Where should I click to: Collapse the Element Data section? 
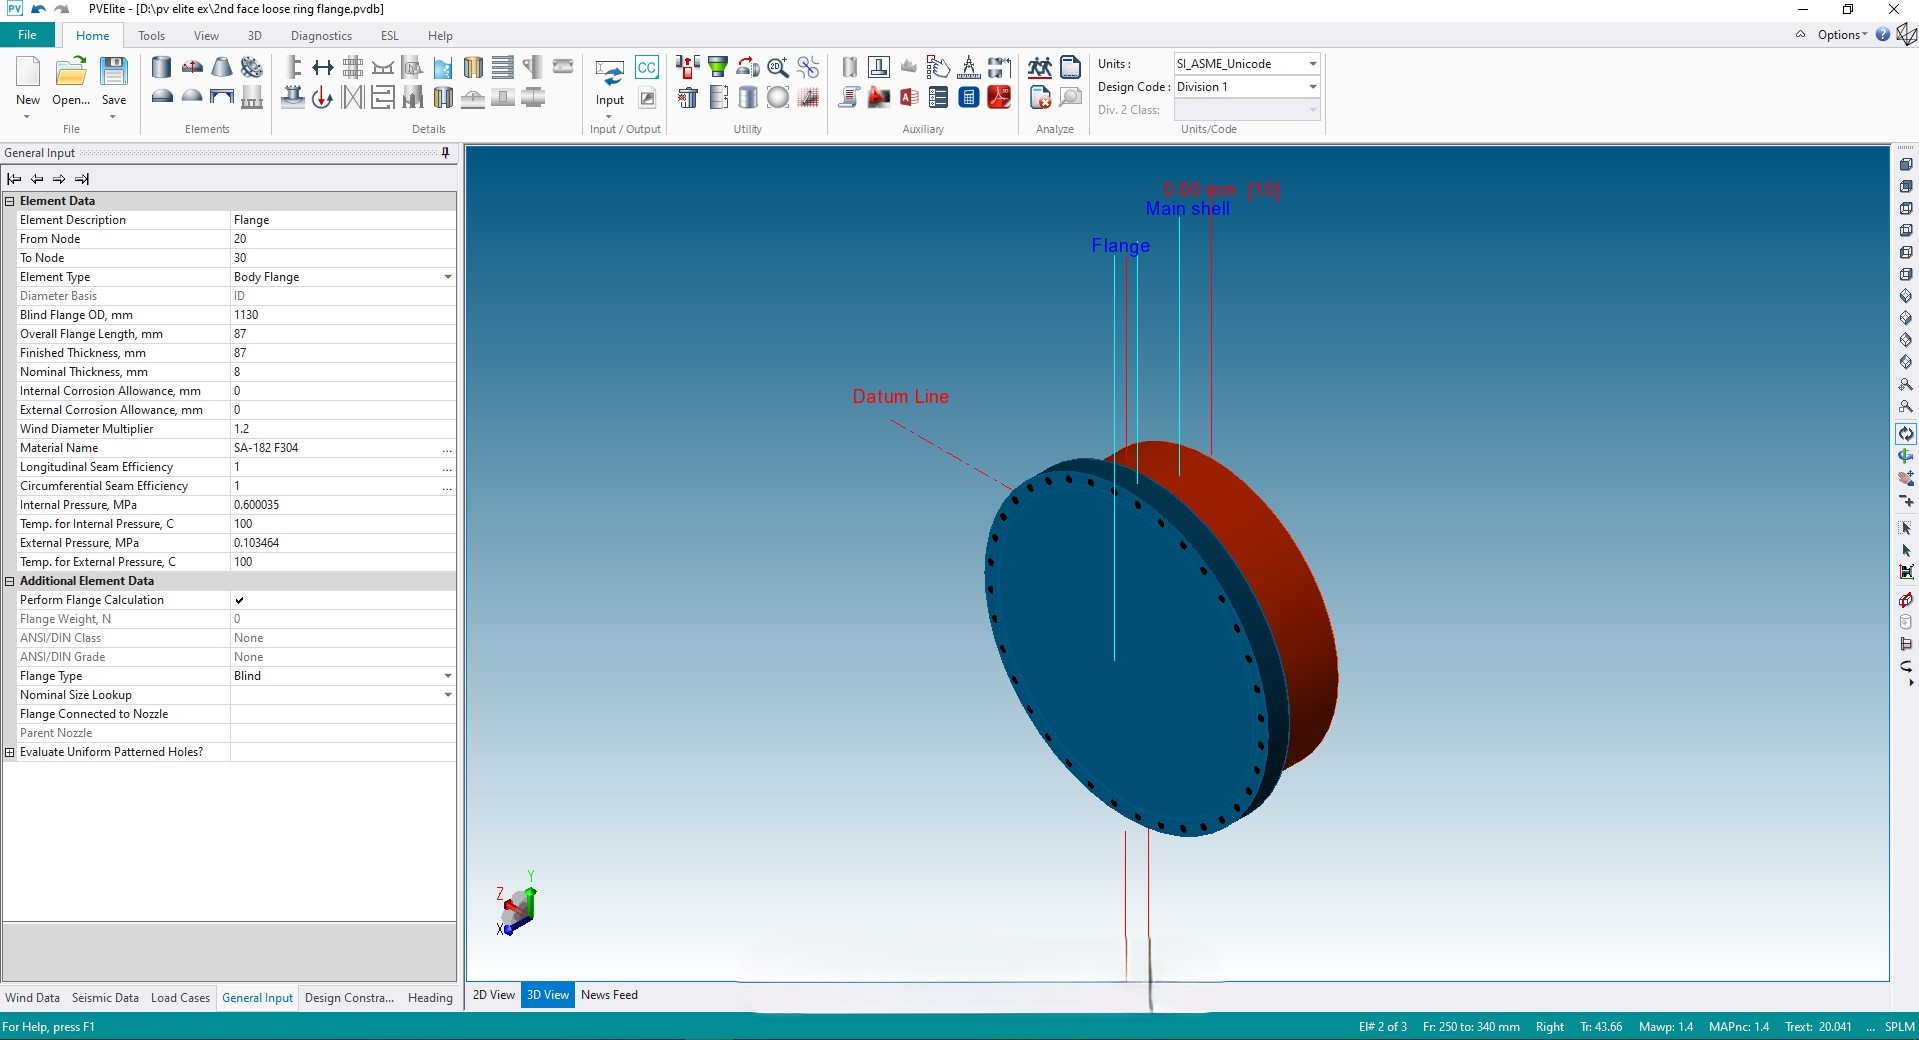(10, 201)
